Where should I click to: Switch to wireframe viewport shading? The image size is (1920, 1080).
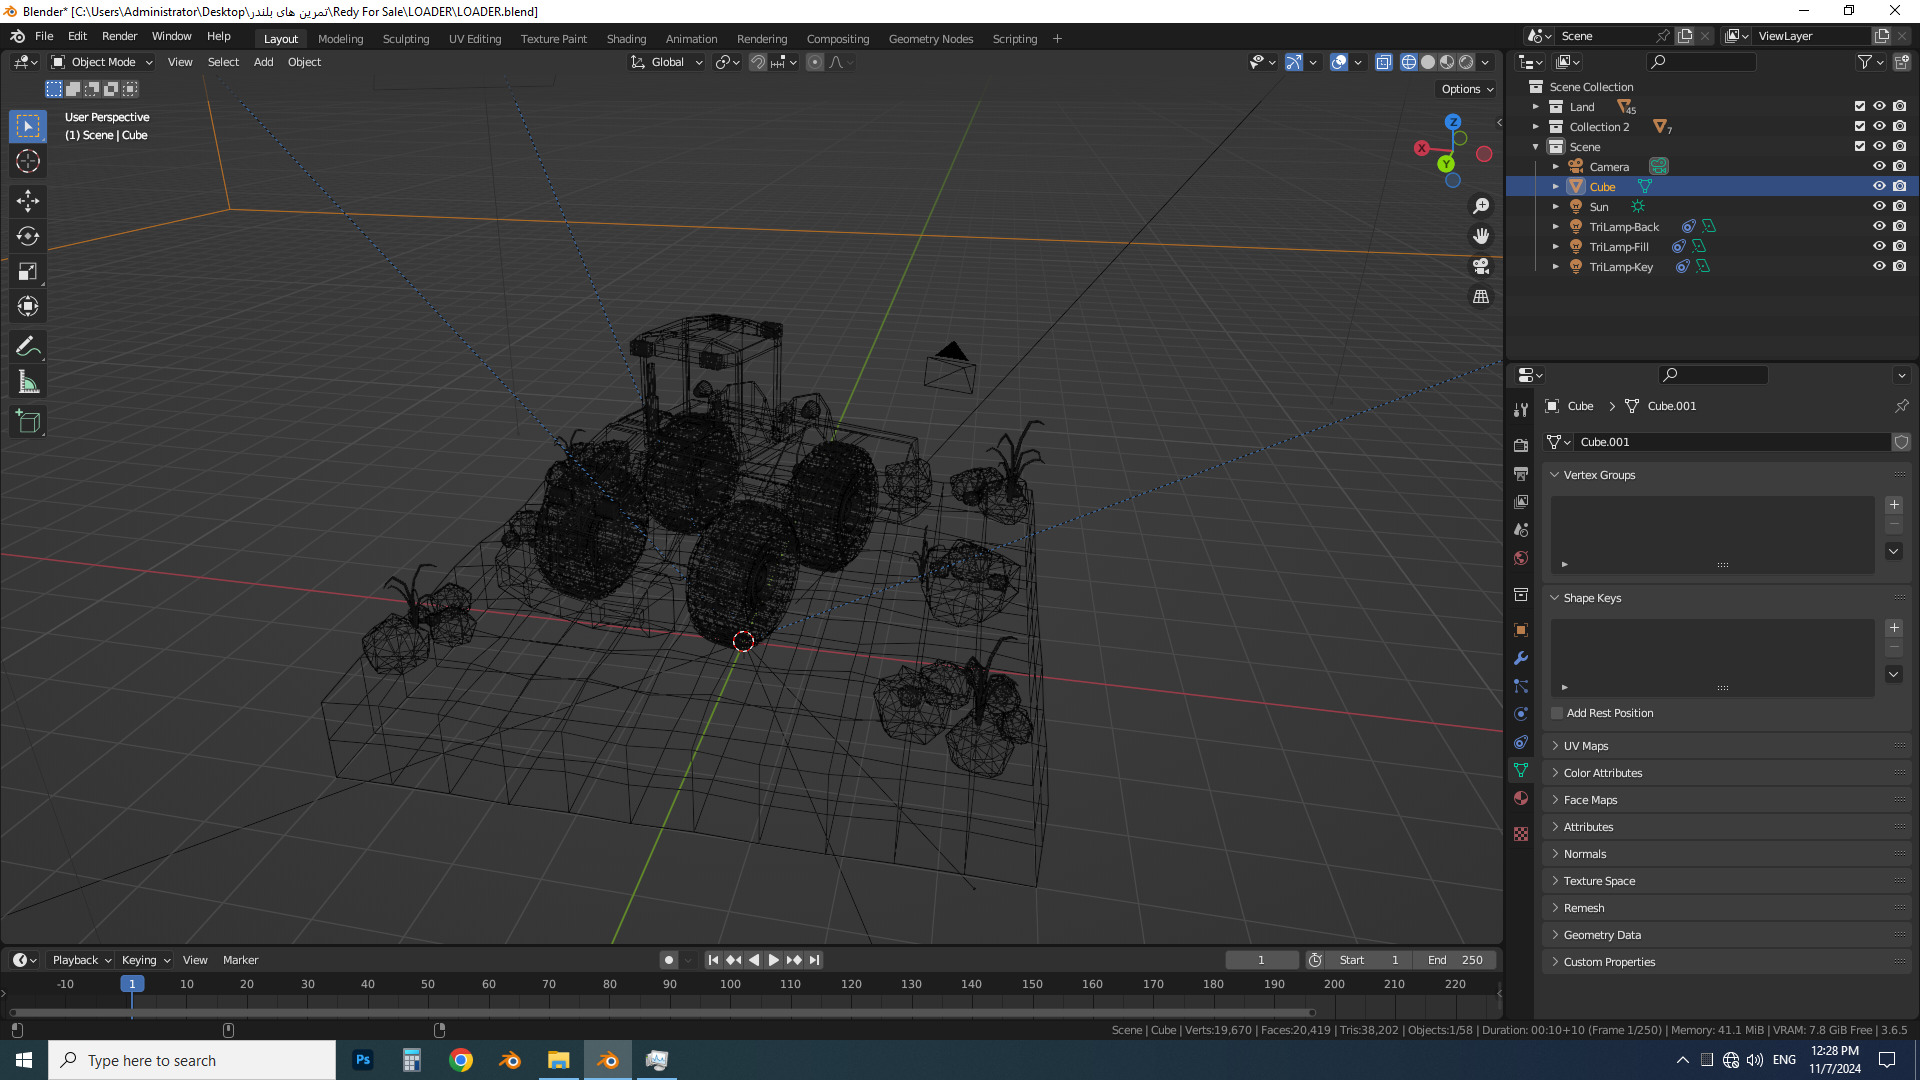click(x=1409, y=62)
